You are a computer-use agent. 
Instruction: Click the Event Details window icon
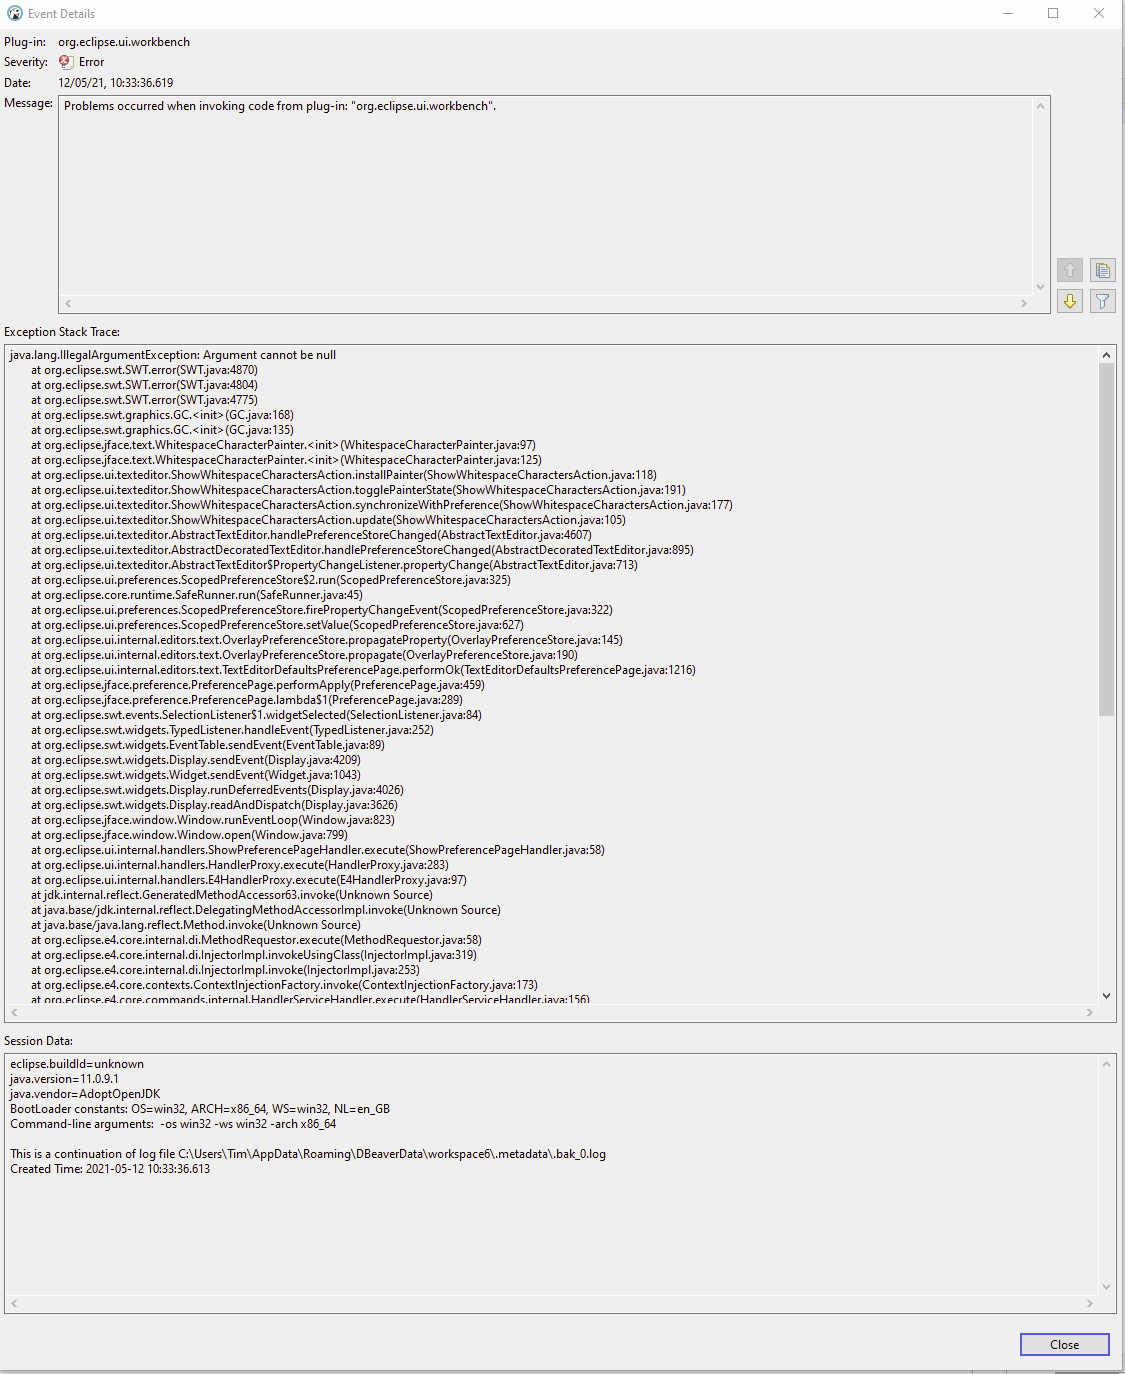(13, 13)
